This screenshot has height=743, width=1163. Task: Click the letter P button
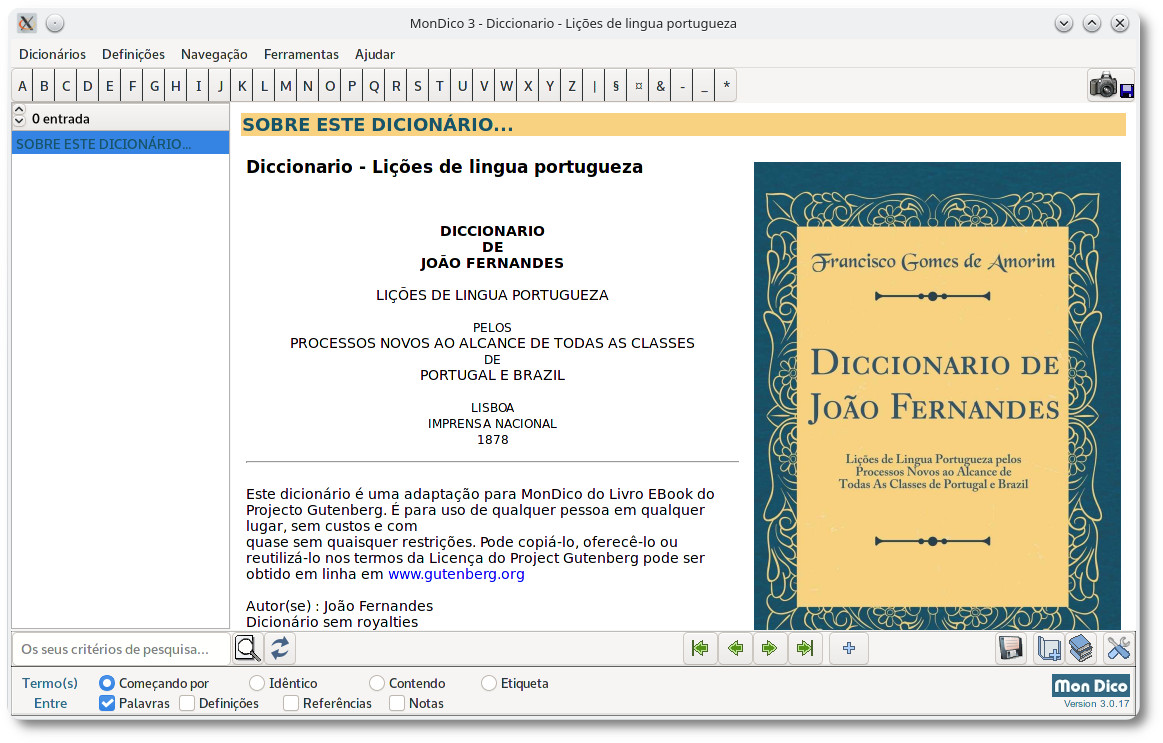click(x=352, y=85)
